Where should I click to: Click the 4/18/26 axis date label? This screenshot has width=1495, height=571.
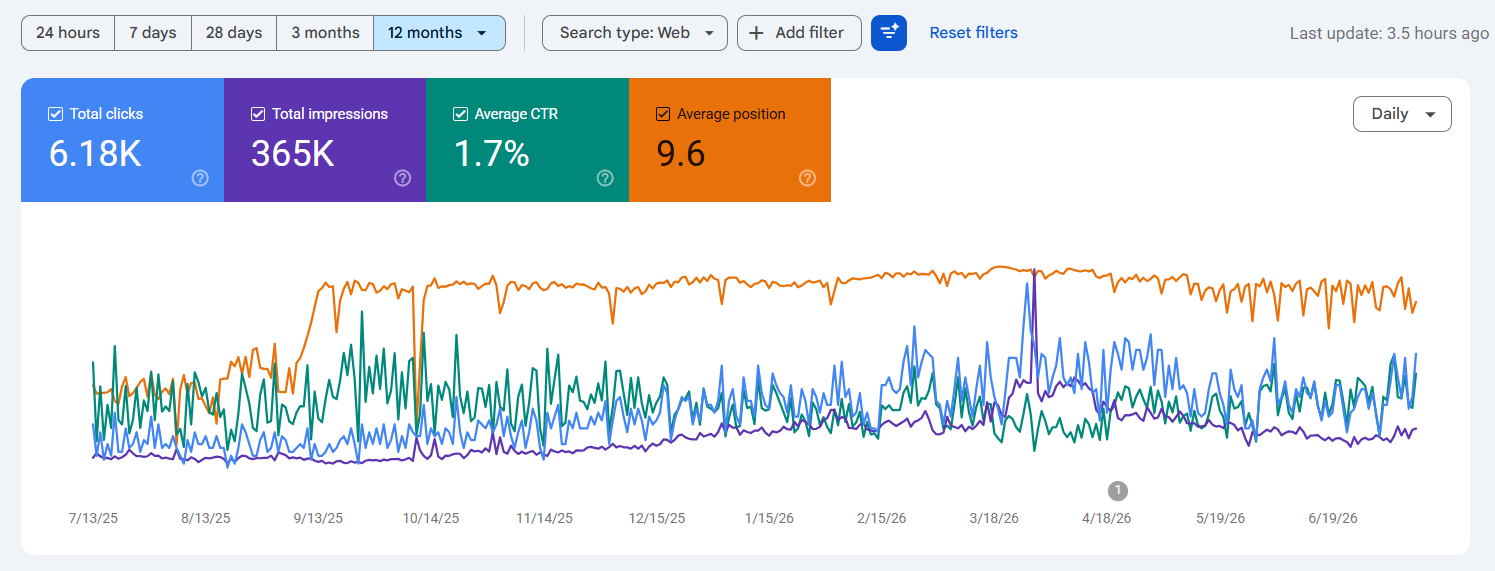[1106, 518]
